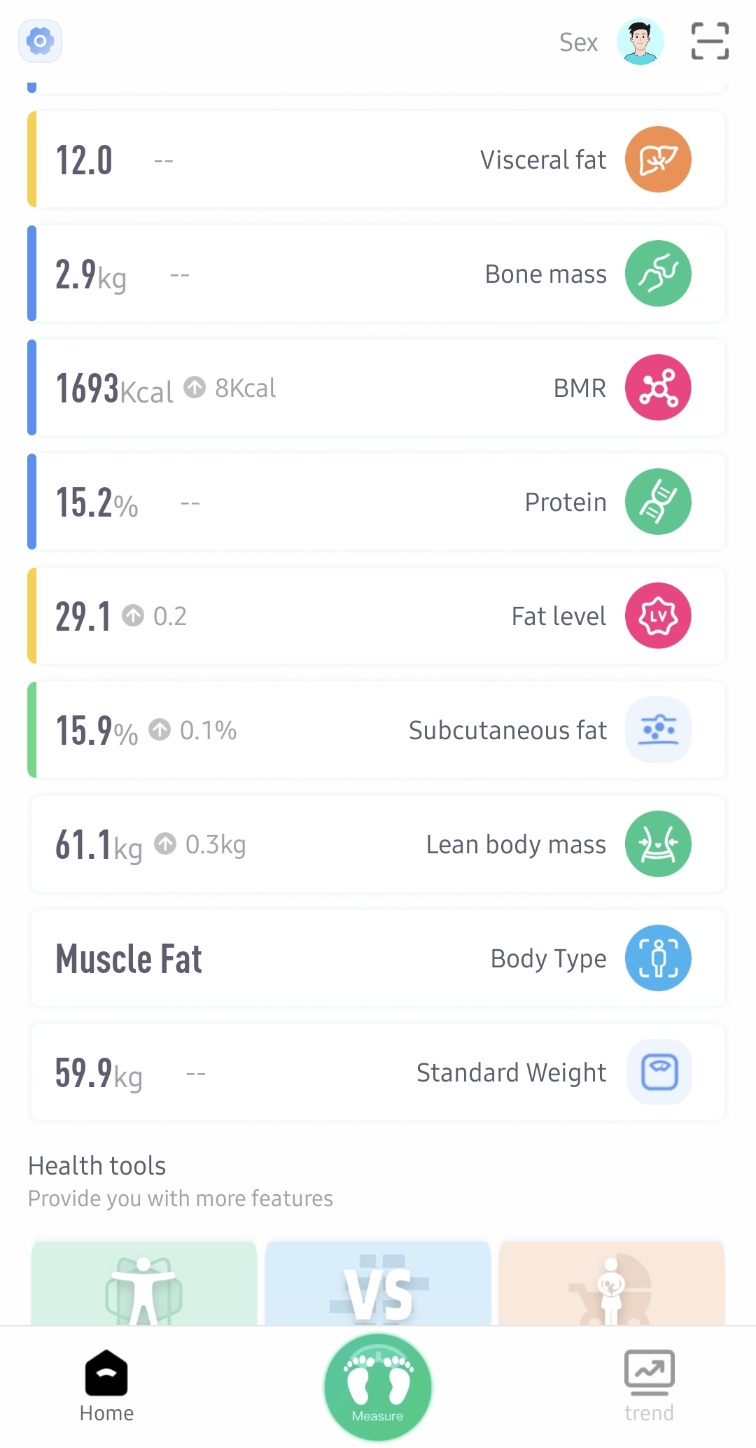Switch to the Home tab
Screen dimensions: 756x1448
pos(106,1386)
